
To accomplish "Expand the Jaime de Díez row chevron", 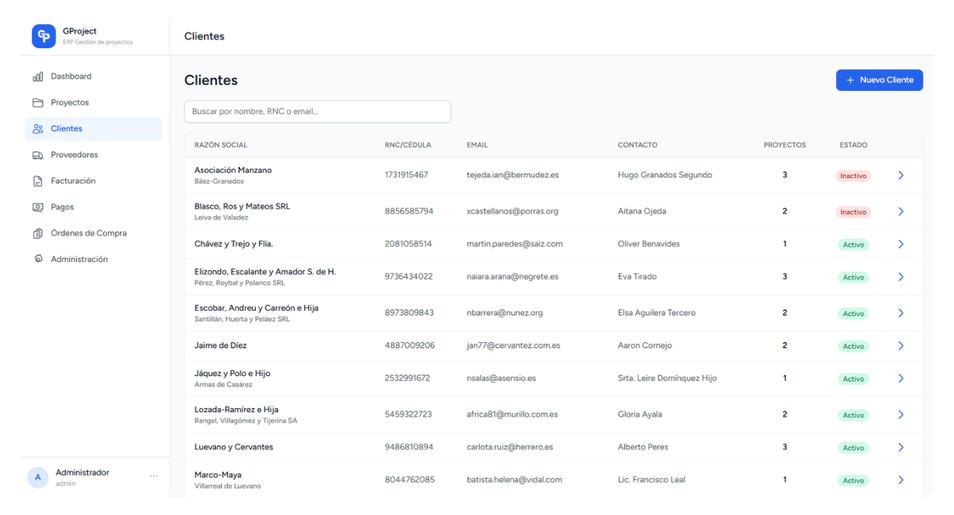I will point(900,346).
